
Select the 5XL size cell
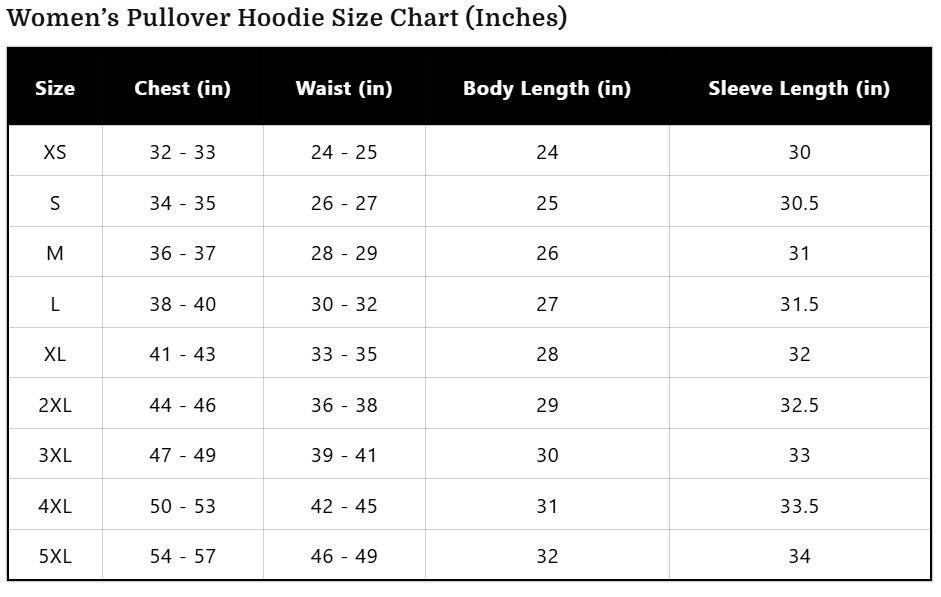pyautogui.click(x=55, y=556)
